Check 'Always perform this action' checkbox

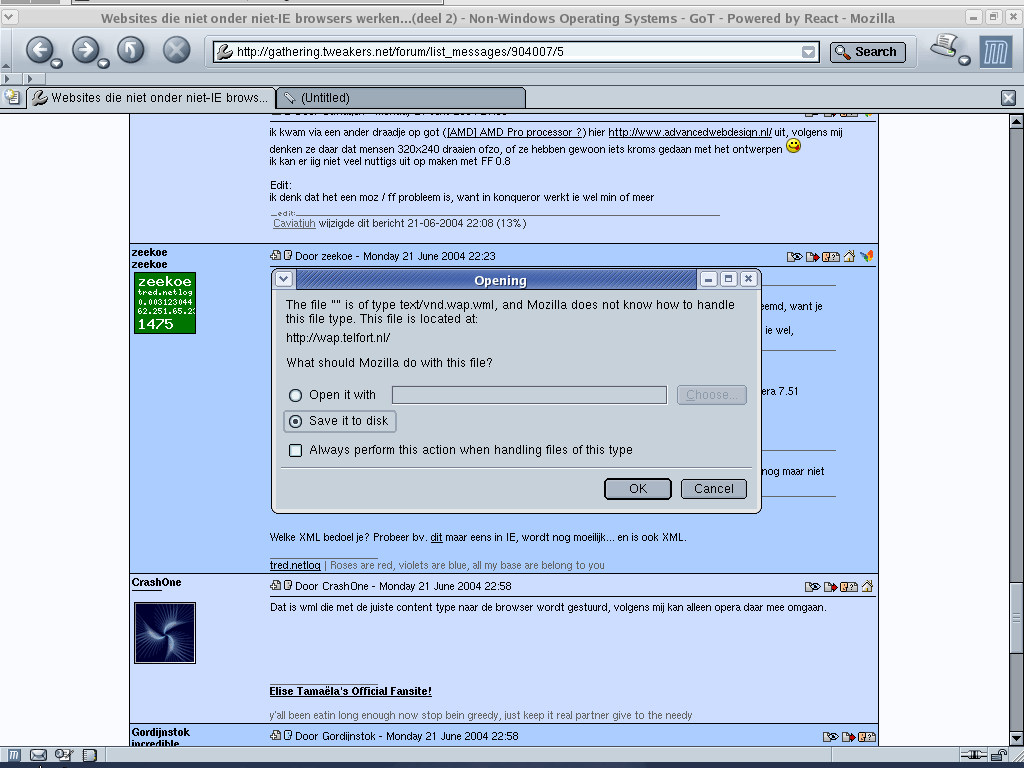[295, 450]
